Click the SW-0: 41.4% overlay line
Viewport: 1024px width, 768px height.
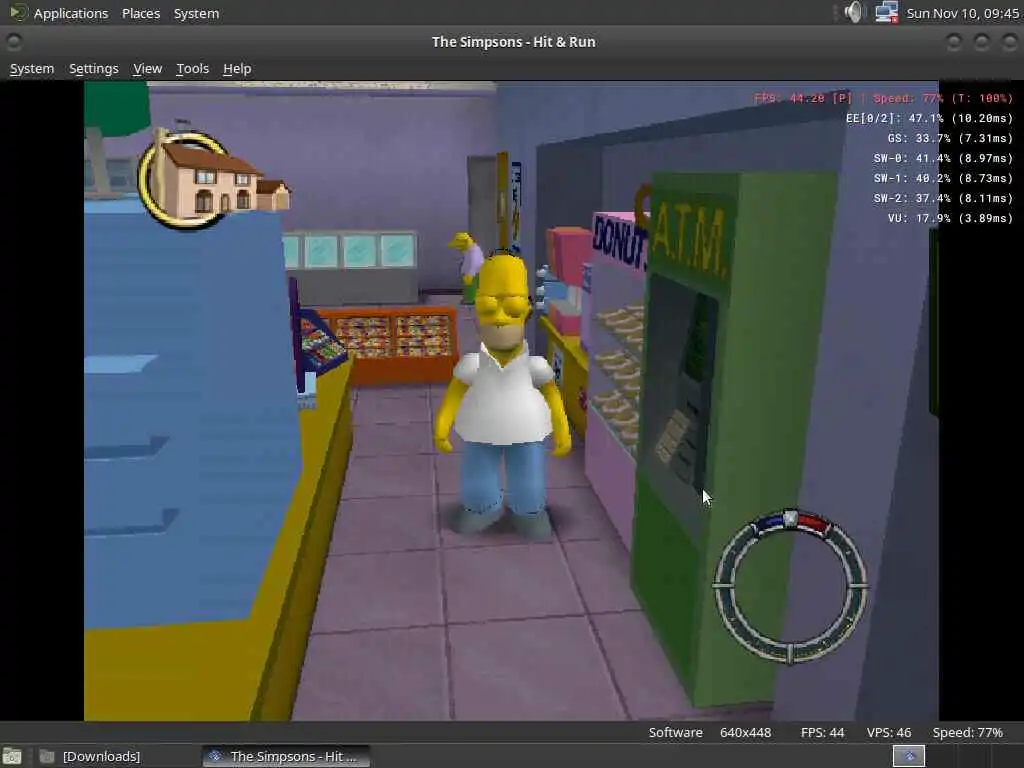point(943,158)
